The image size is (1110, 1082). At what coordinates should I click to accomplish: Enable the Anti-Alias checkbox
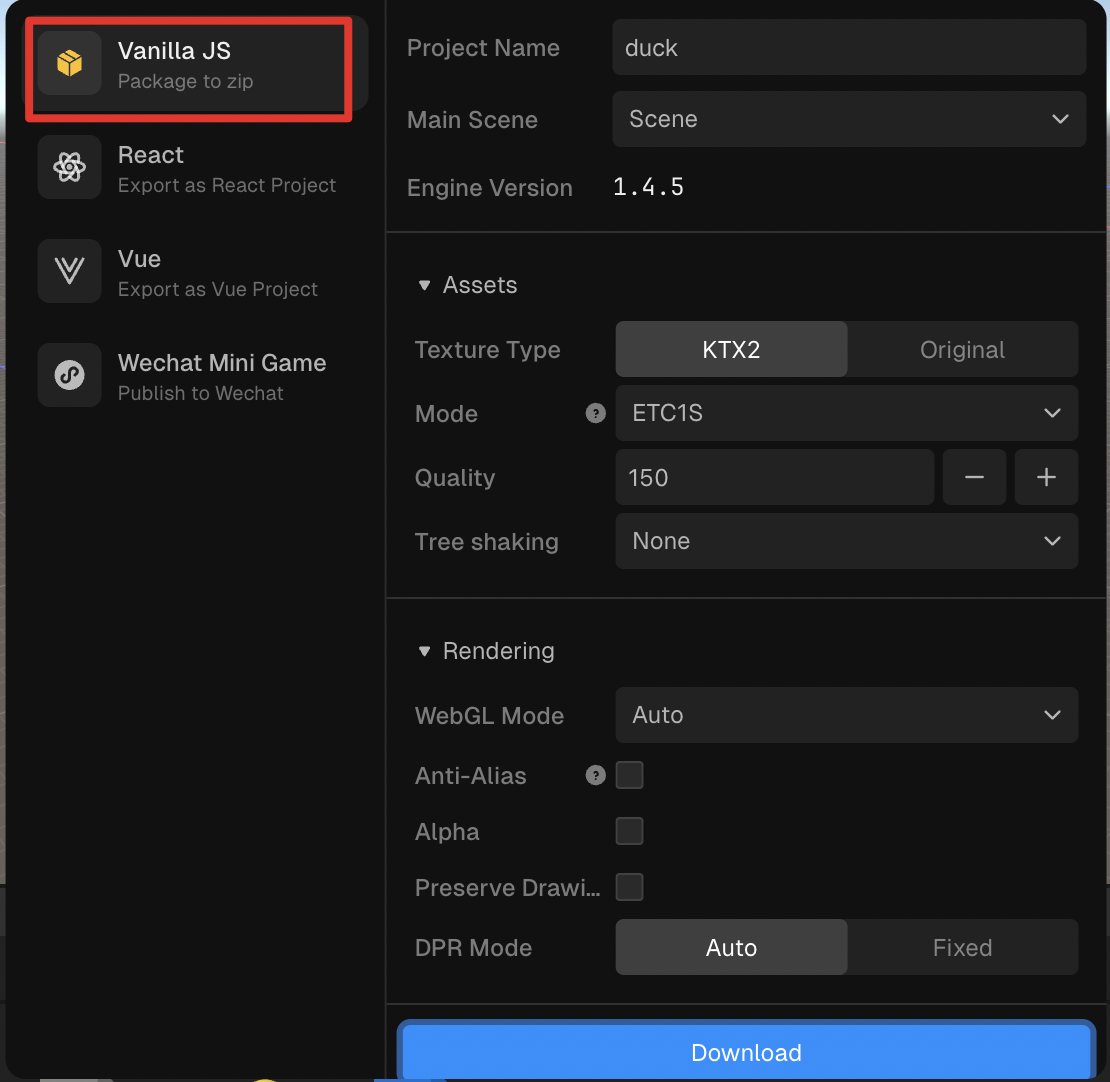coord(630,775)
